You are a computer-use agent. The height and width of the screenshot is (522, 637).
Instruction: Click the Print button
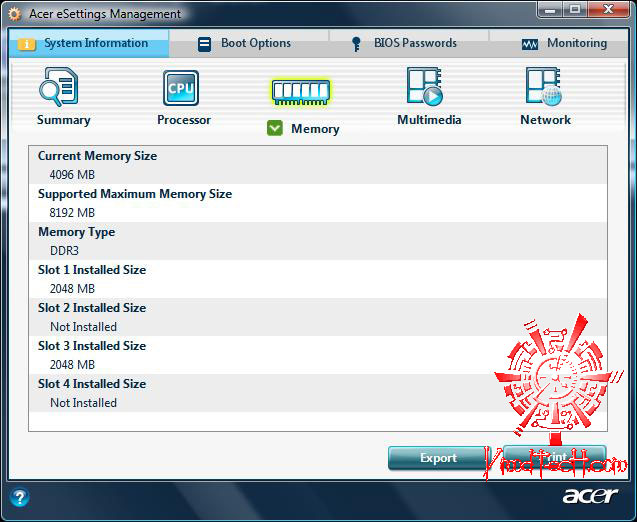[x=555, y=457]
